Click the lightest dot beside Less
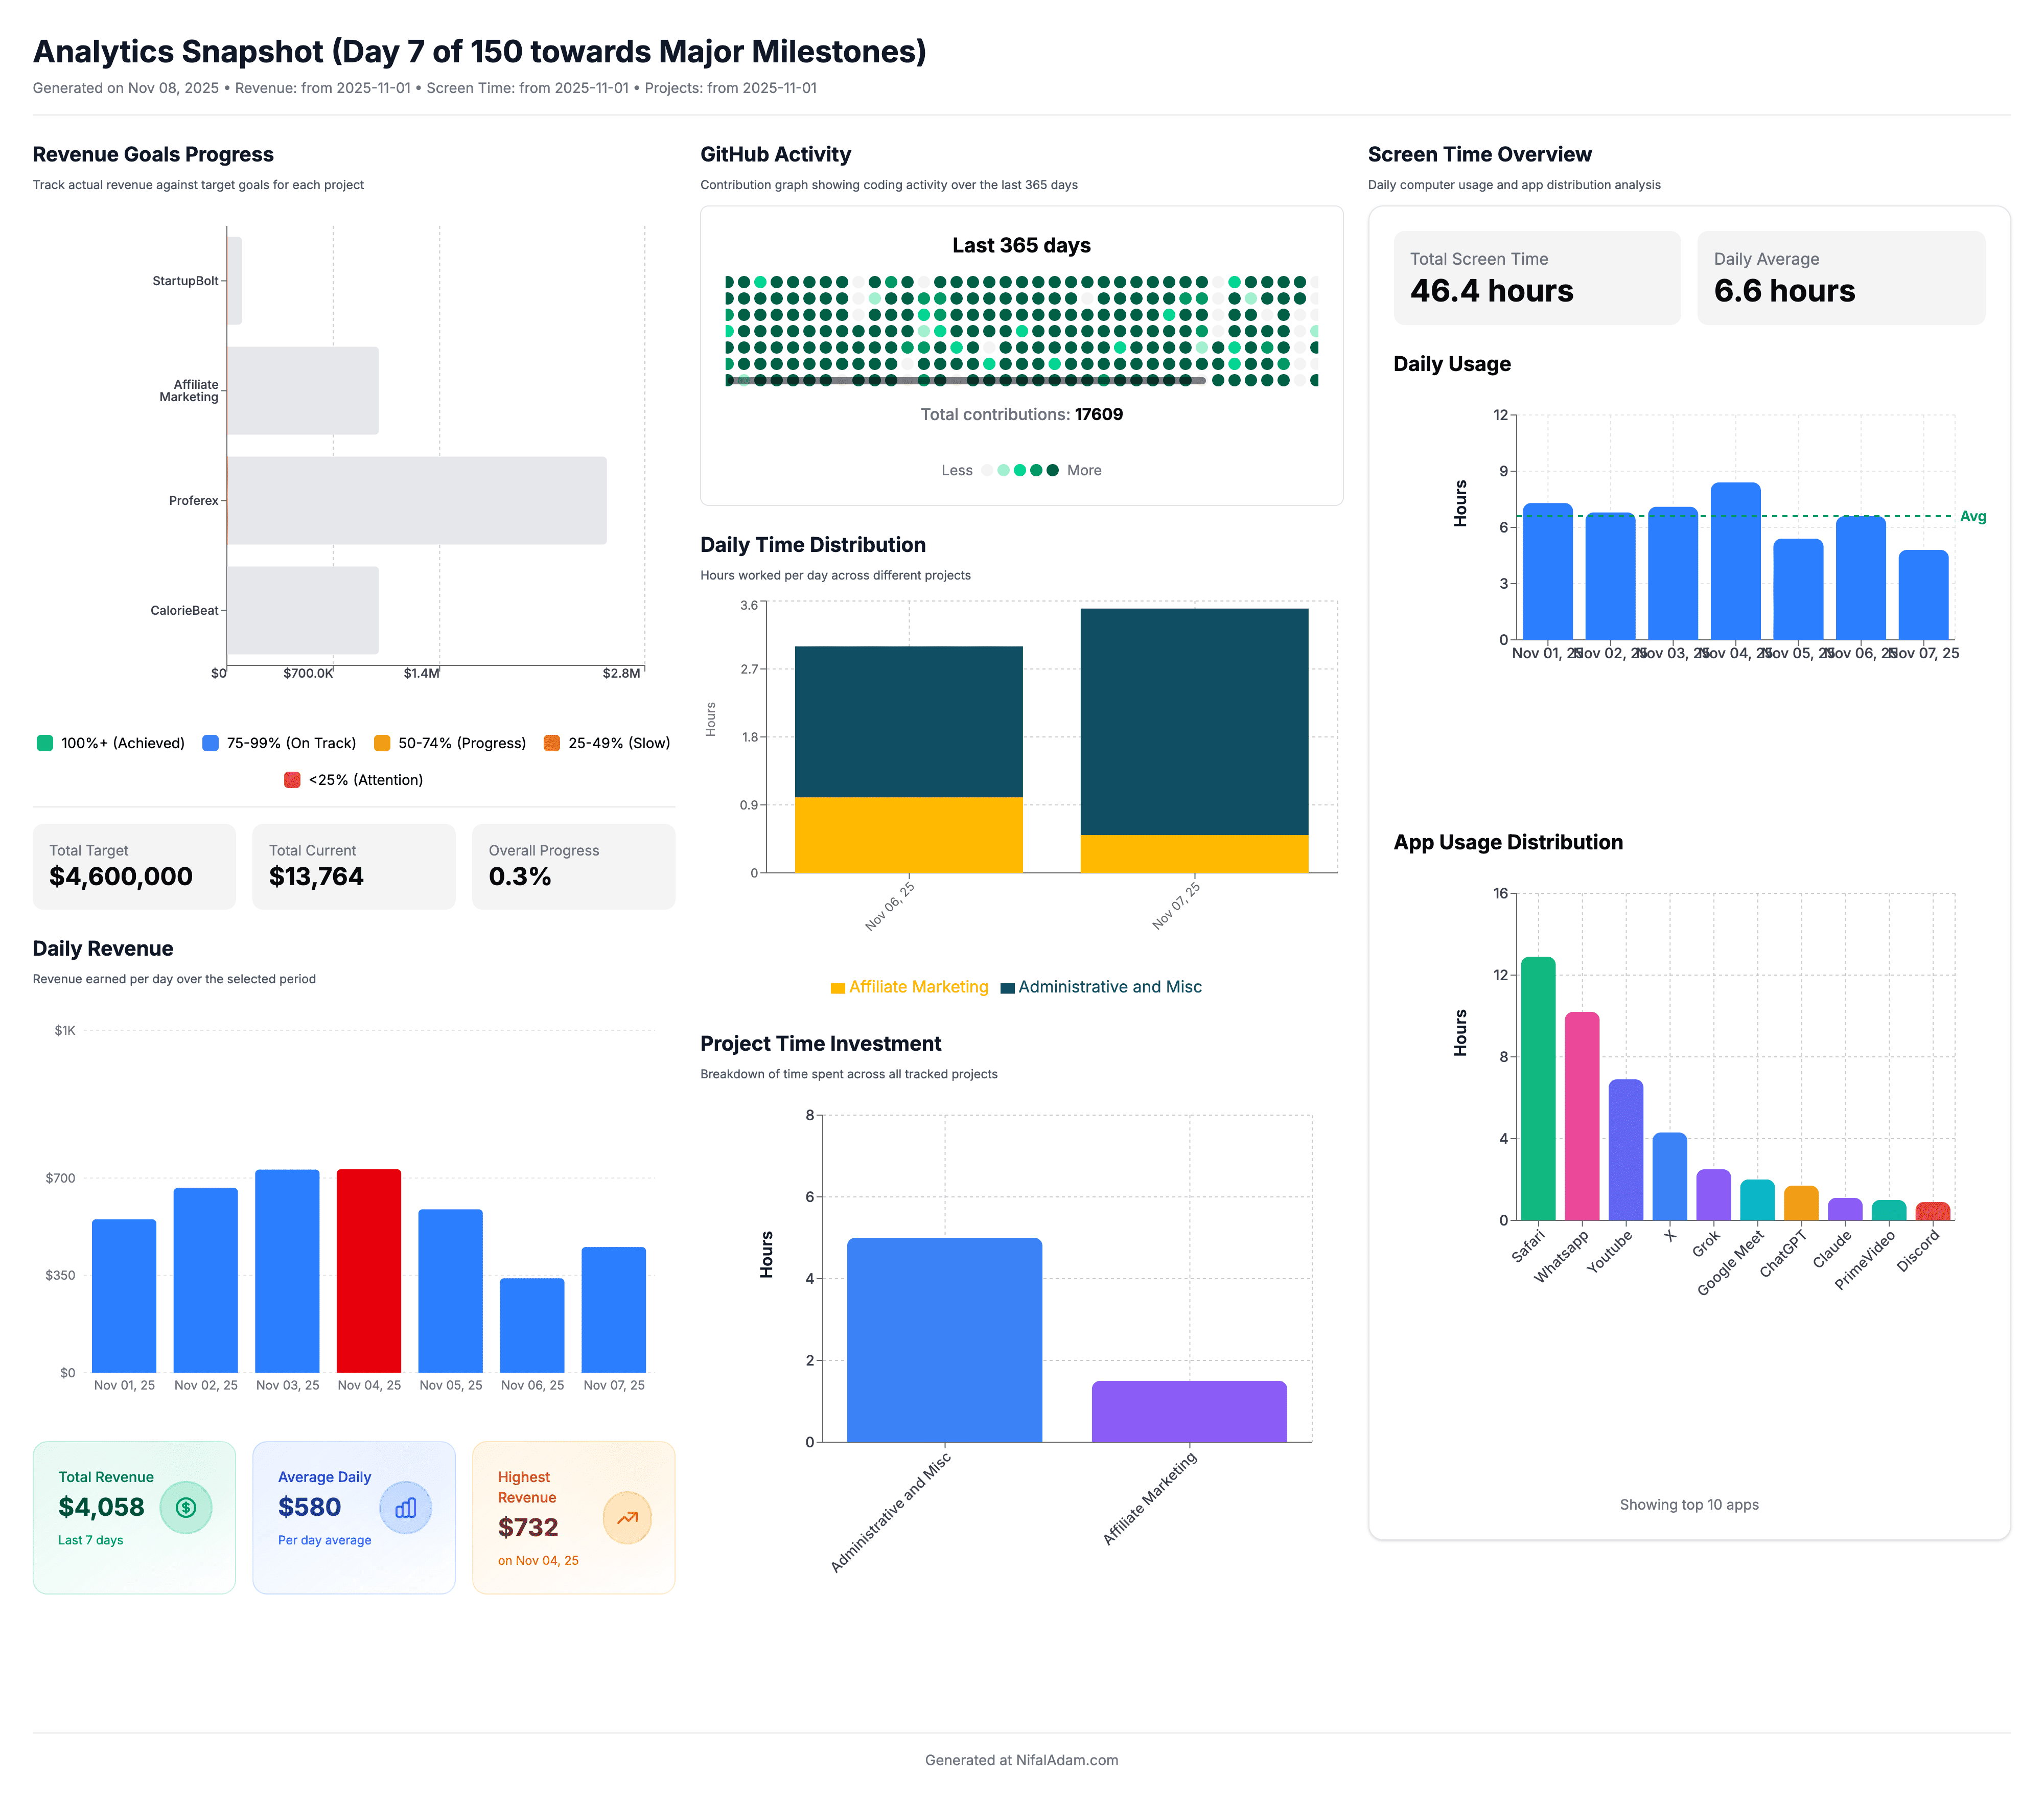 tap(986, 470)
